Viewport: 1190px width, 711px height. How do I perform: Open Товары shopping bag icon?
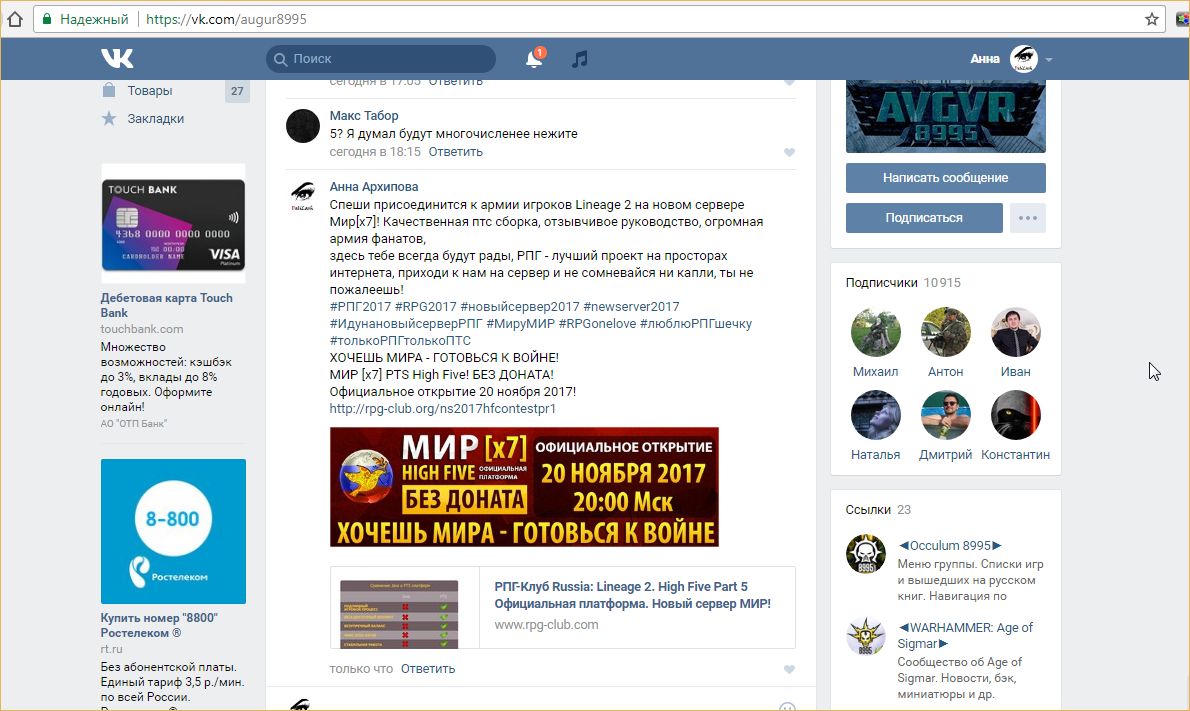[109, 90]
